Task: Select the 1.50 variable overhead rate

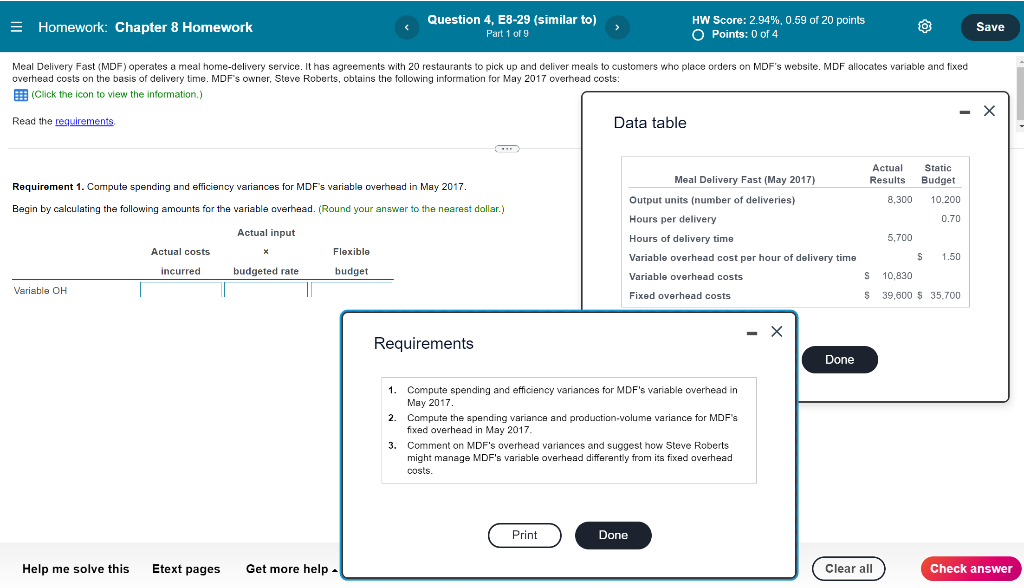Action: 950,257
